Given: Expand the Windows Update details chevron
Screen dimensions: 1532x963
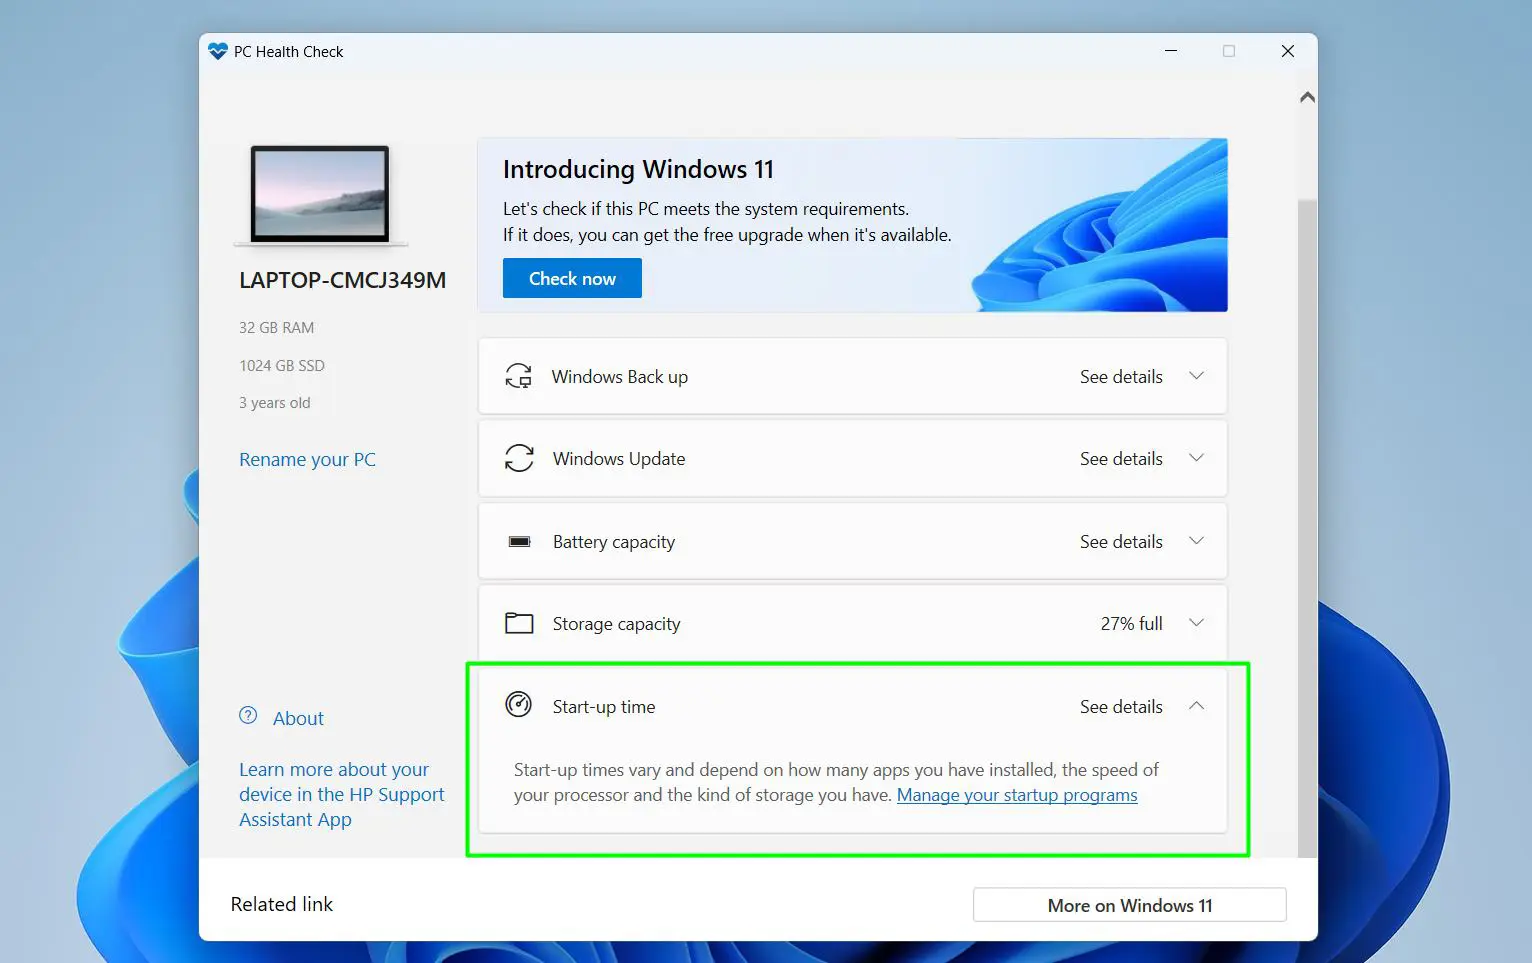Looking at the screenshot, I should coord(1196,458).
